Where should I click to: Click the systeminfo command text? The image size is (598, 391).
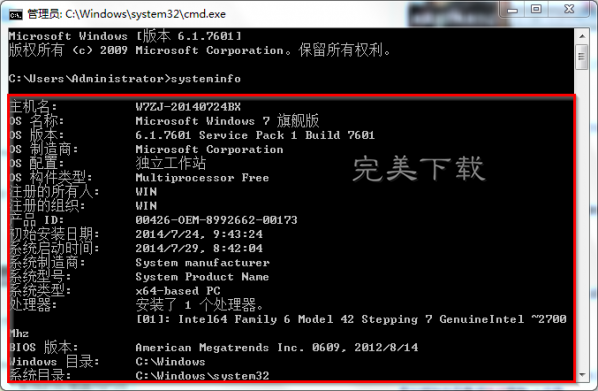[206, 79]
